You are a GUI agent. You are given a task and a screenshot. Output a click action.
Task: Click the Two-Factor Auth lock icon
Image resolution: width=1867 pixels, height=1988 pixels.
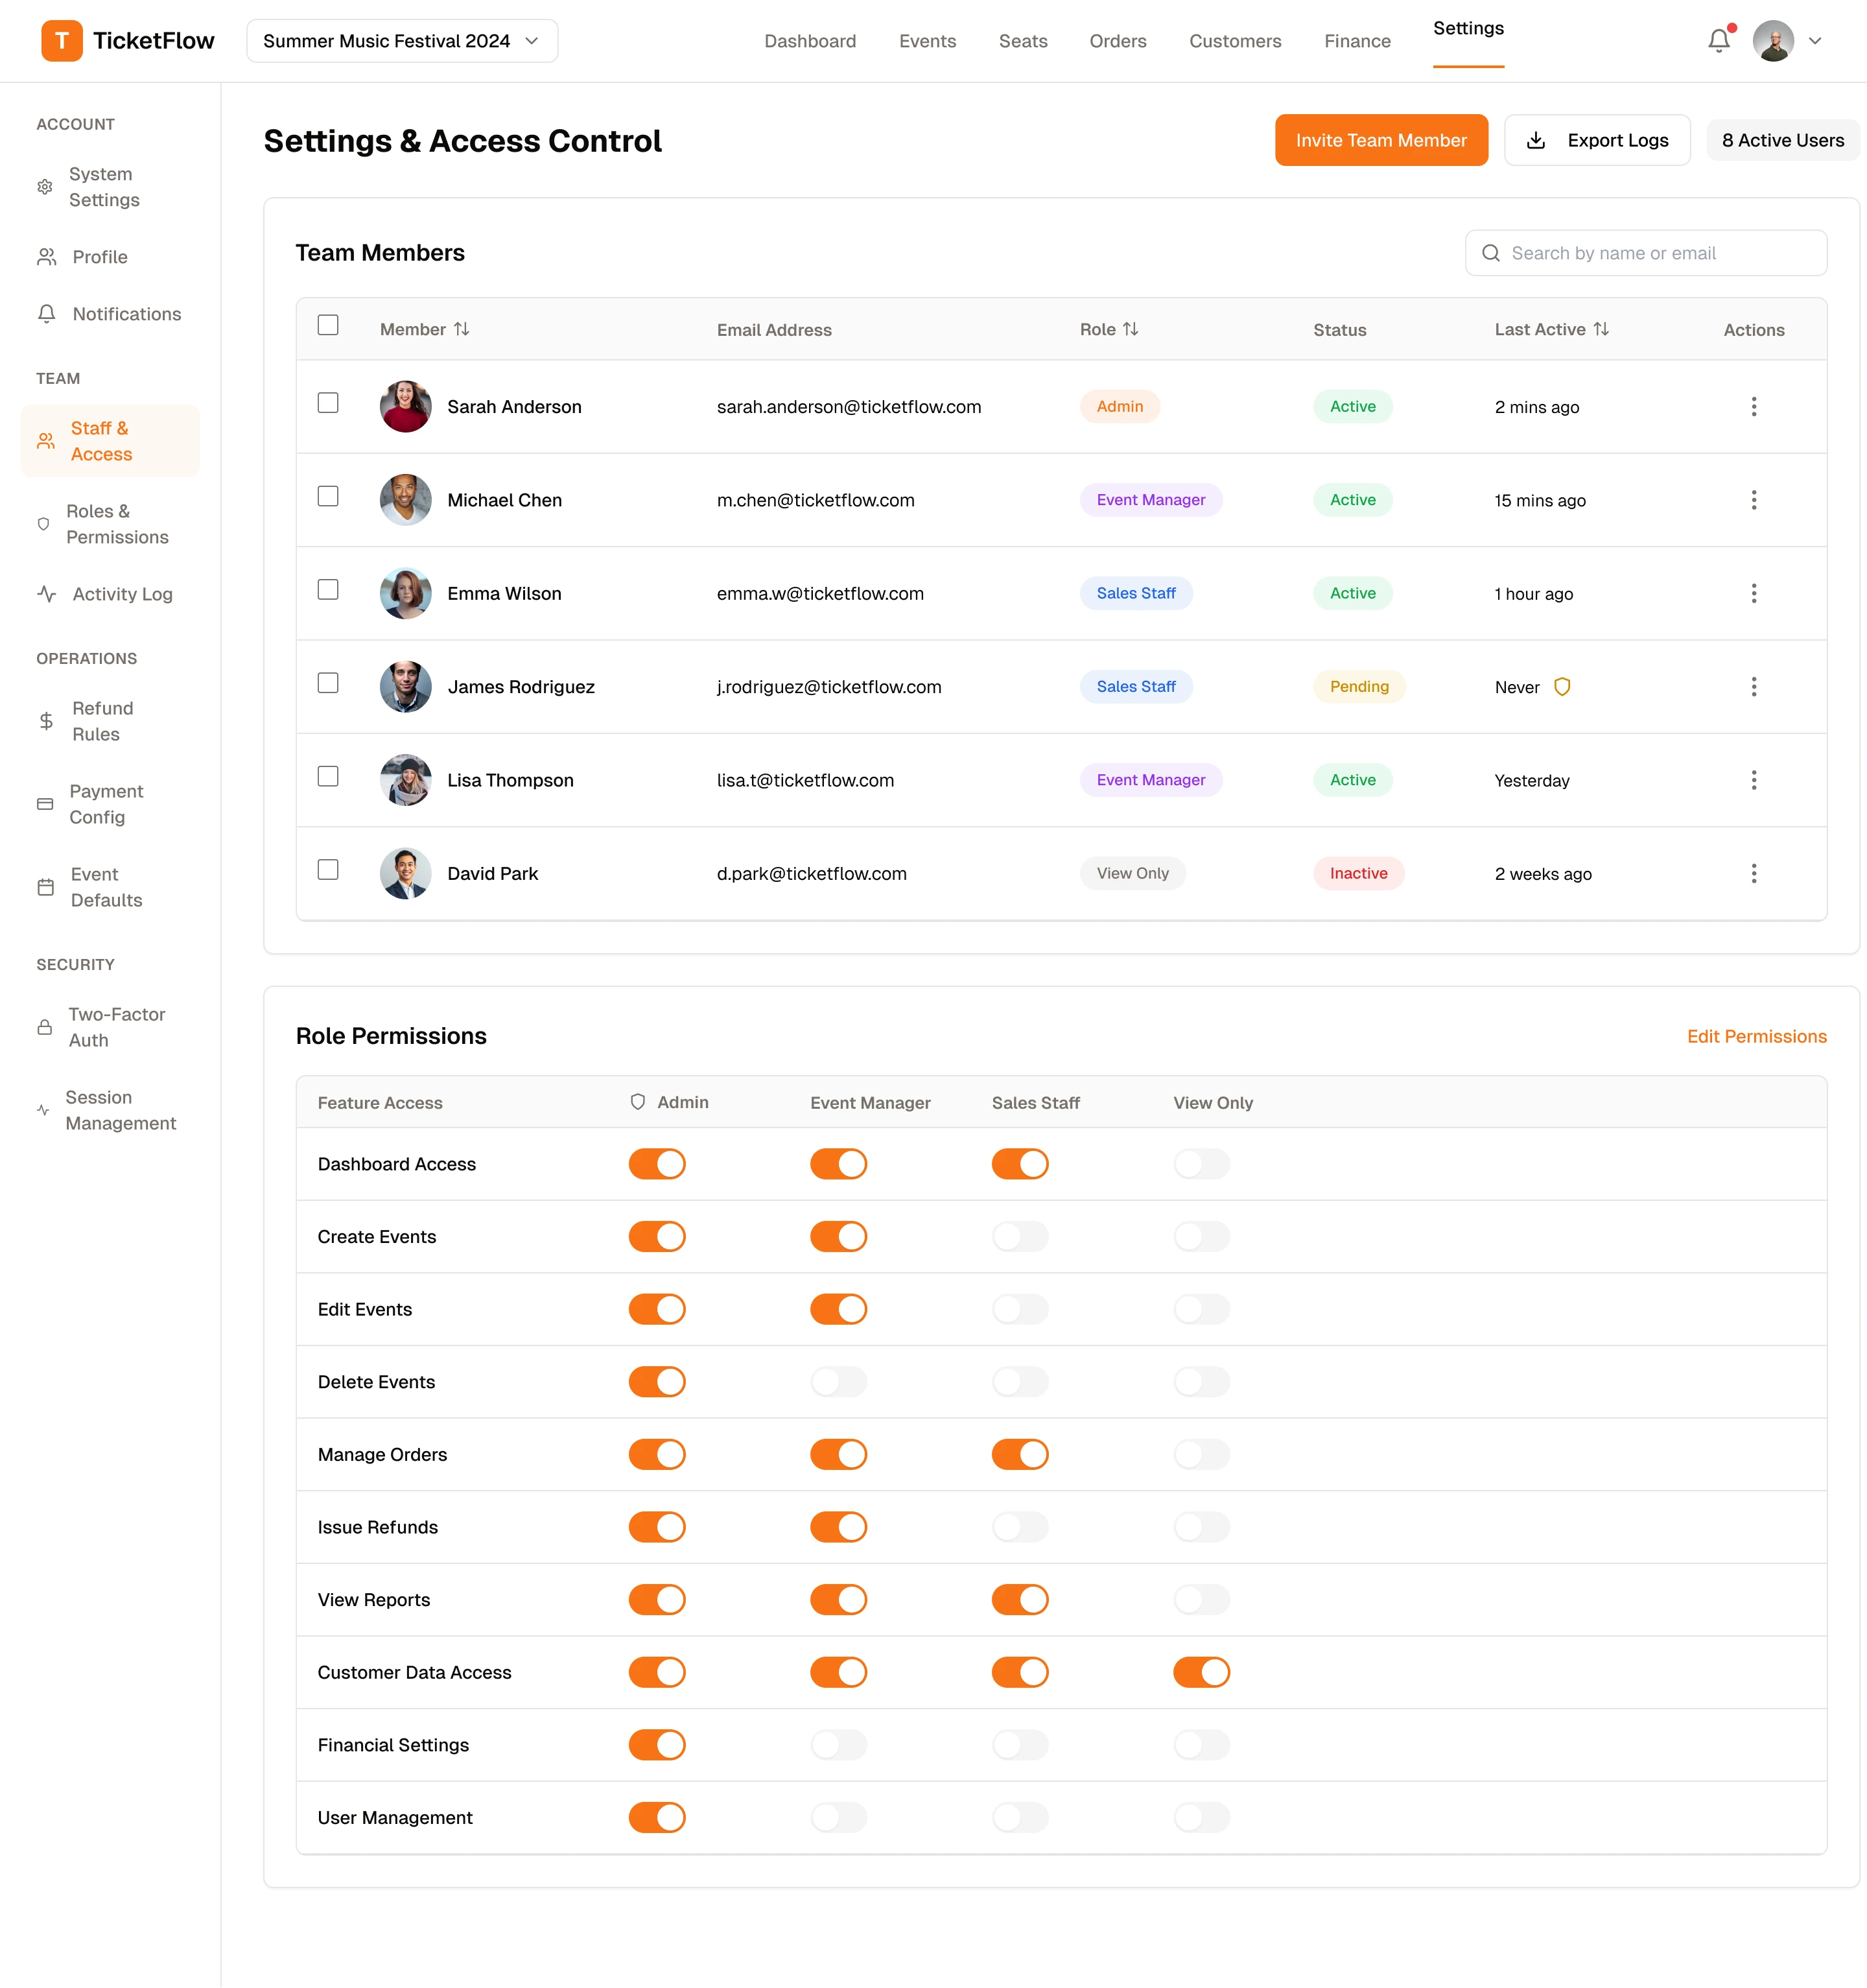(x=45, y=1027)
